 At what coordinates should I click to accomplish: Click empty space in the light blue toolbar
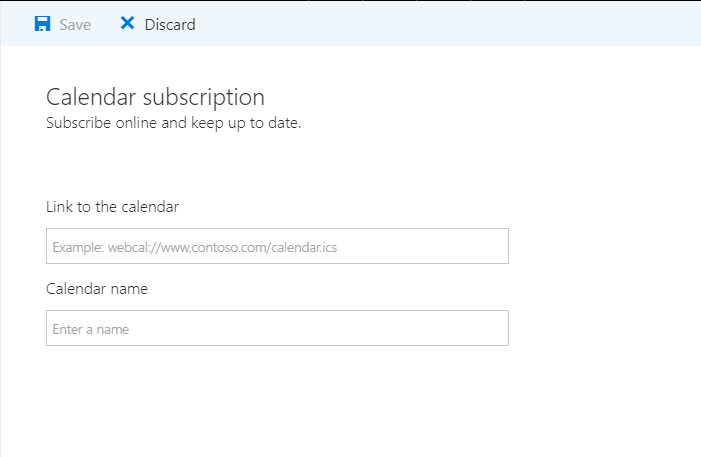click(447, 23)
